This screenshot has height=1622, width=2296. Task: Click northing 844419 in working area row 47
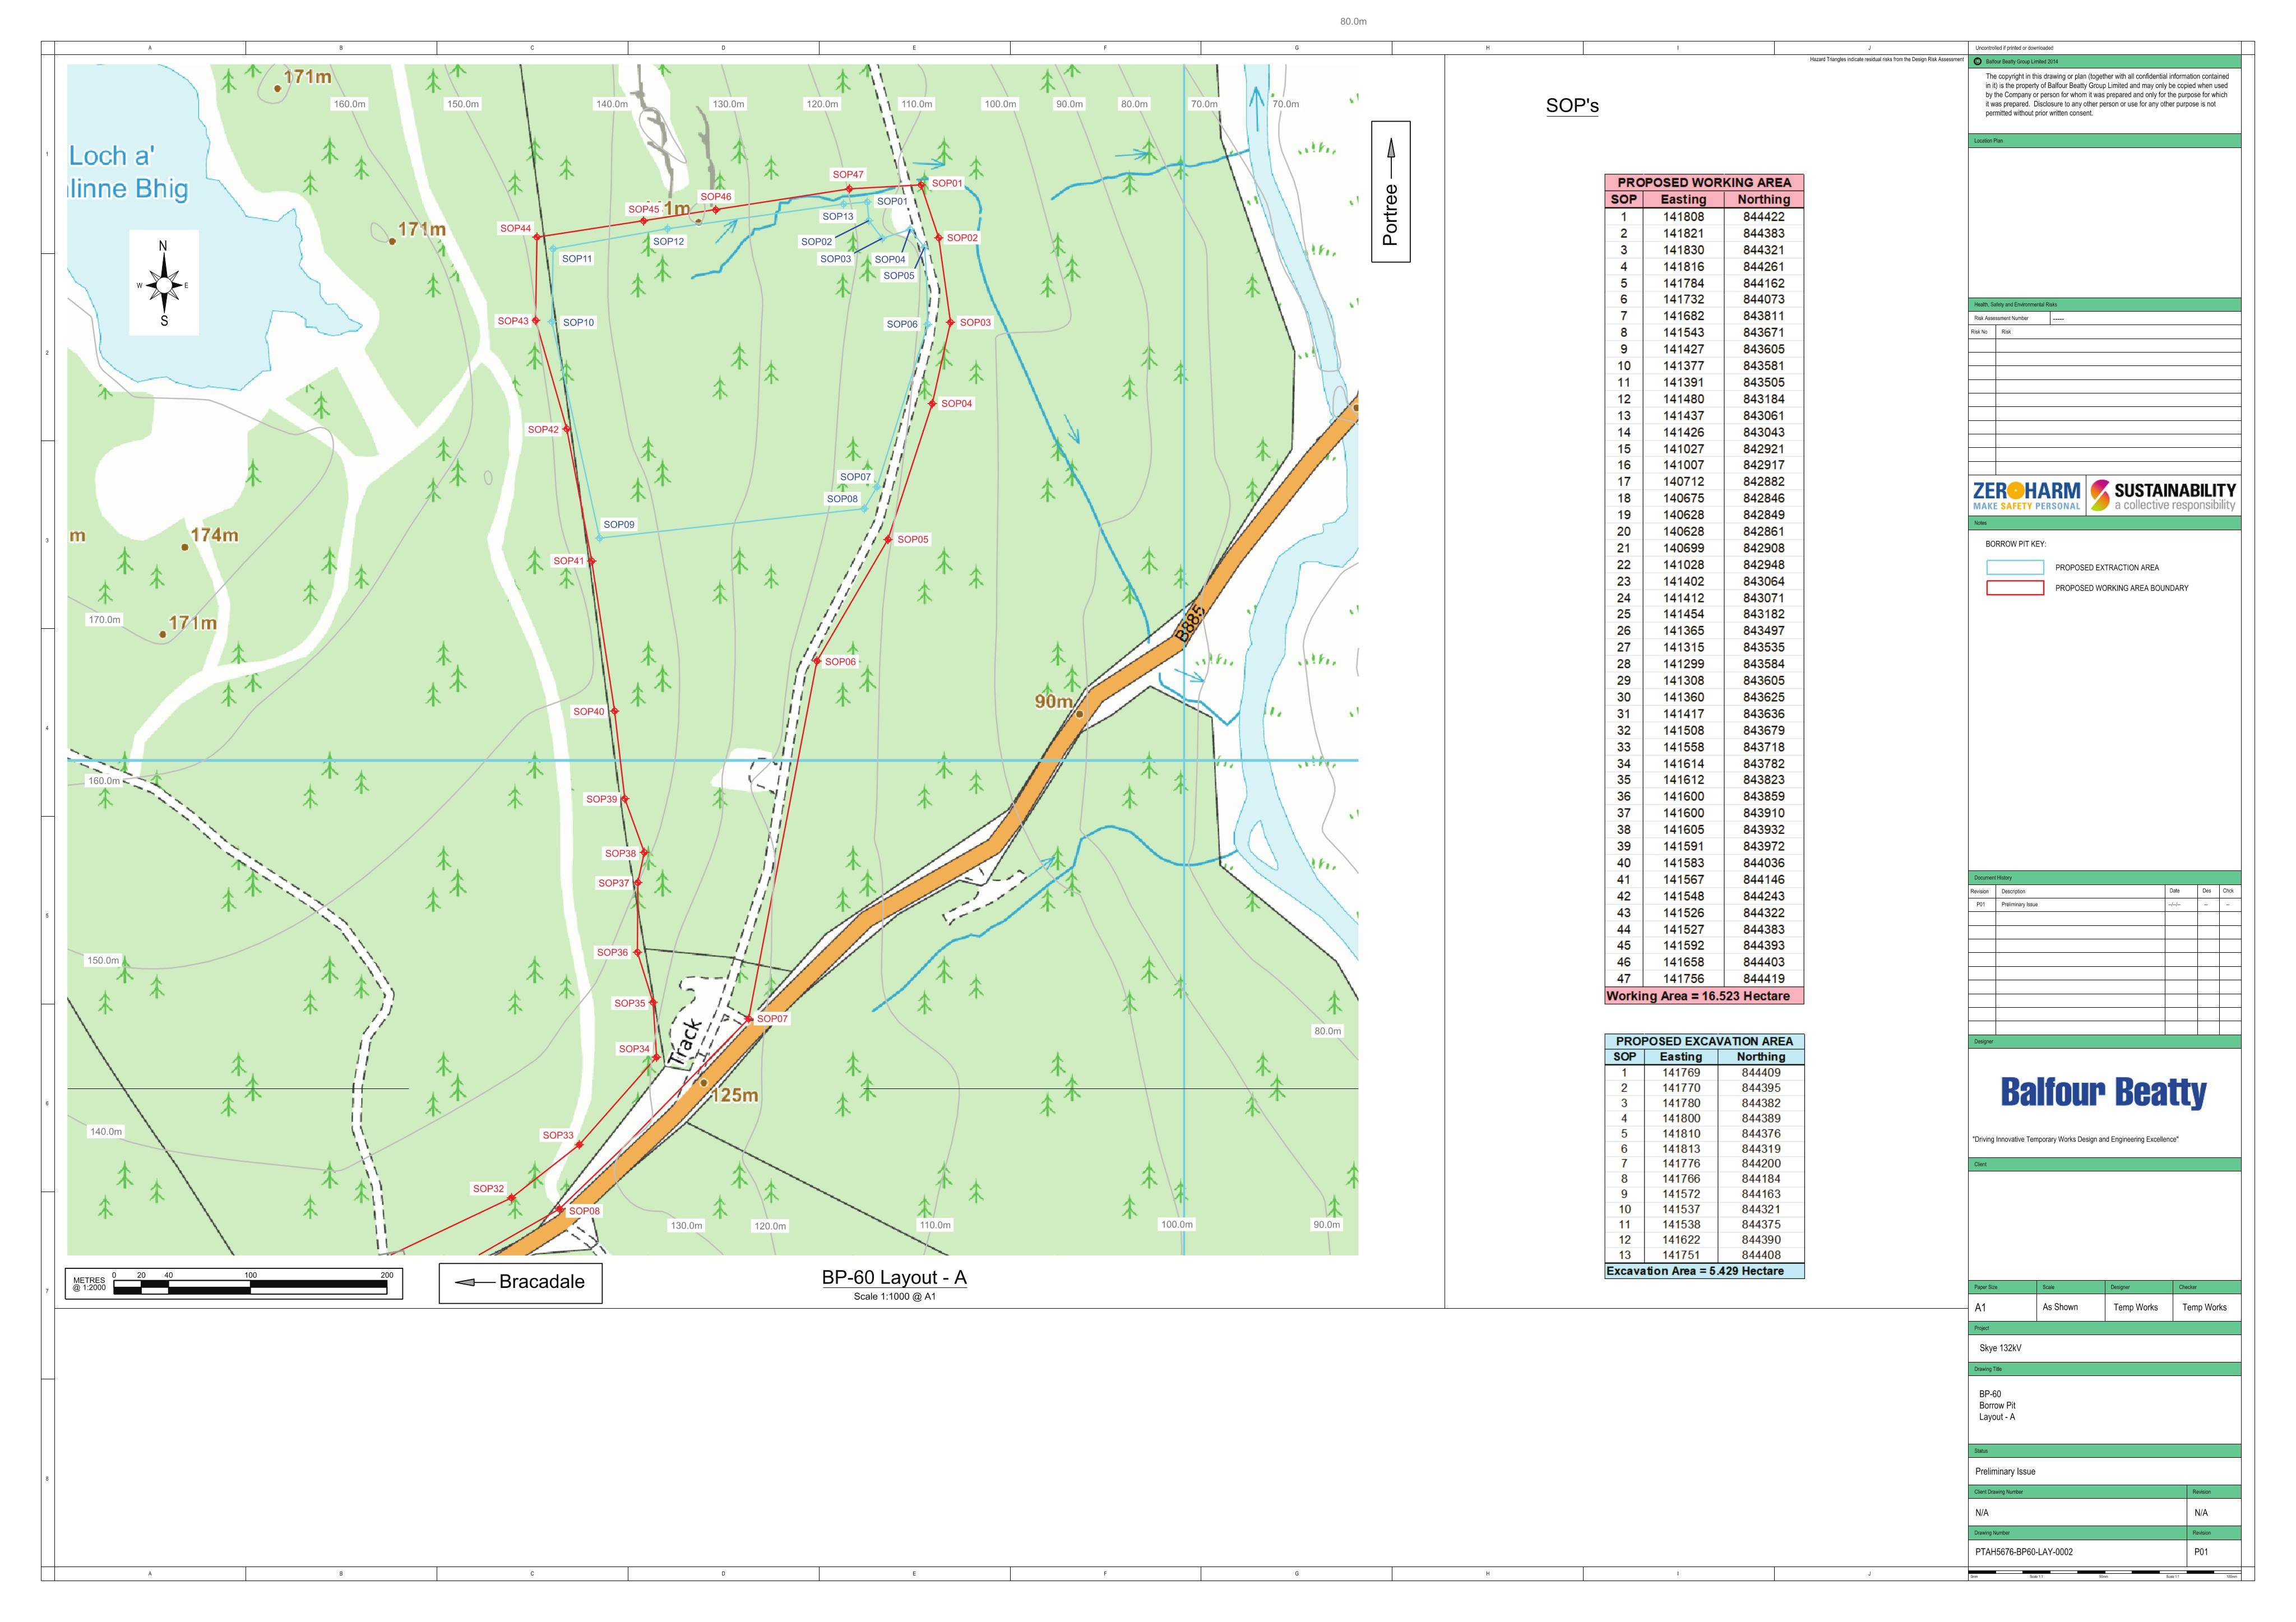click(1763, 979)
